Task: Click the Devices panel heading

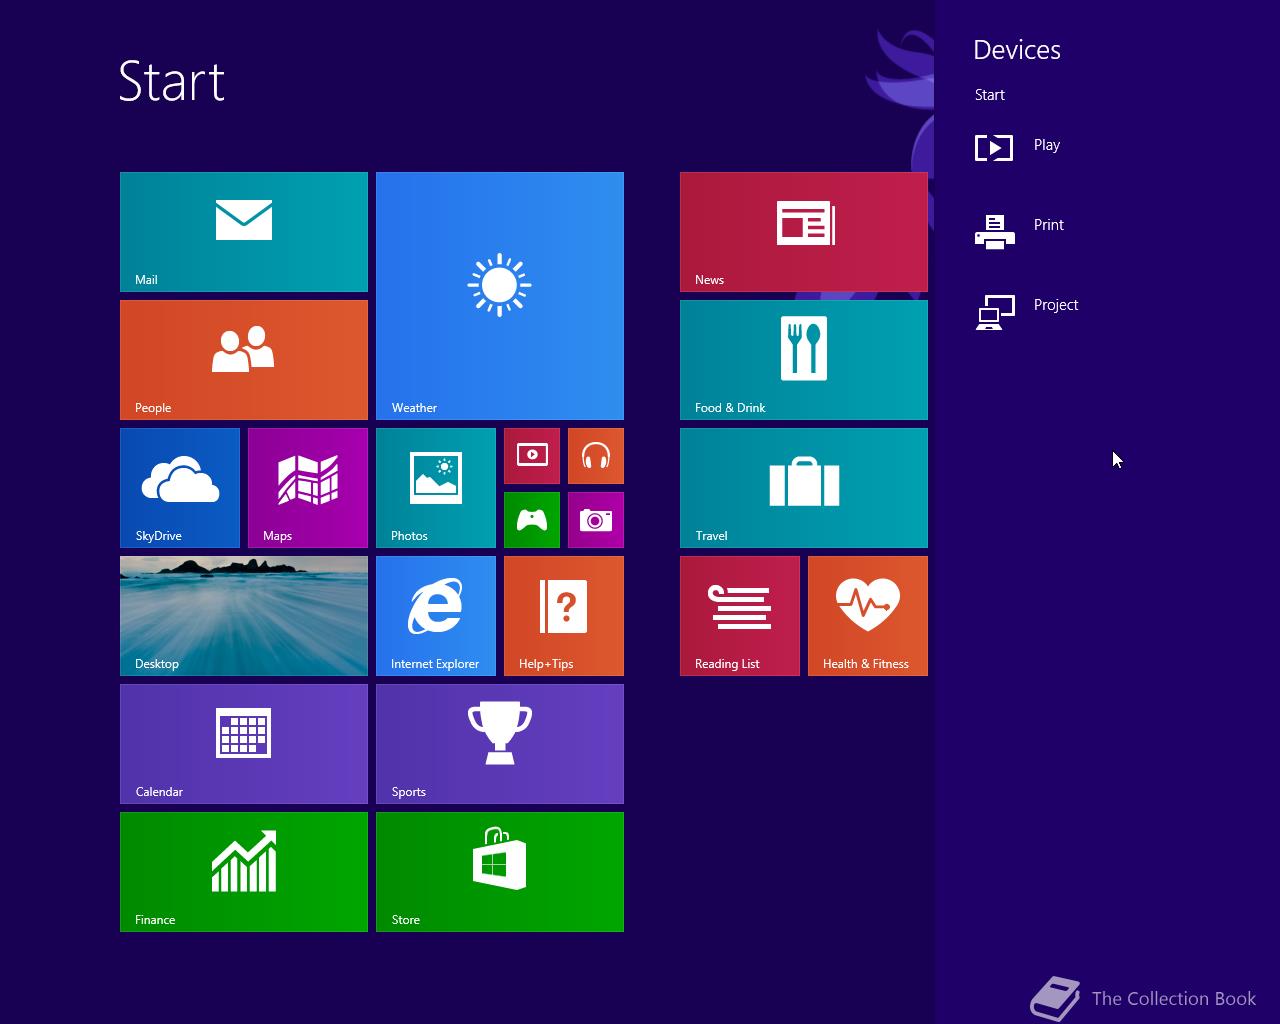Action: coord(1017,50)
